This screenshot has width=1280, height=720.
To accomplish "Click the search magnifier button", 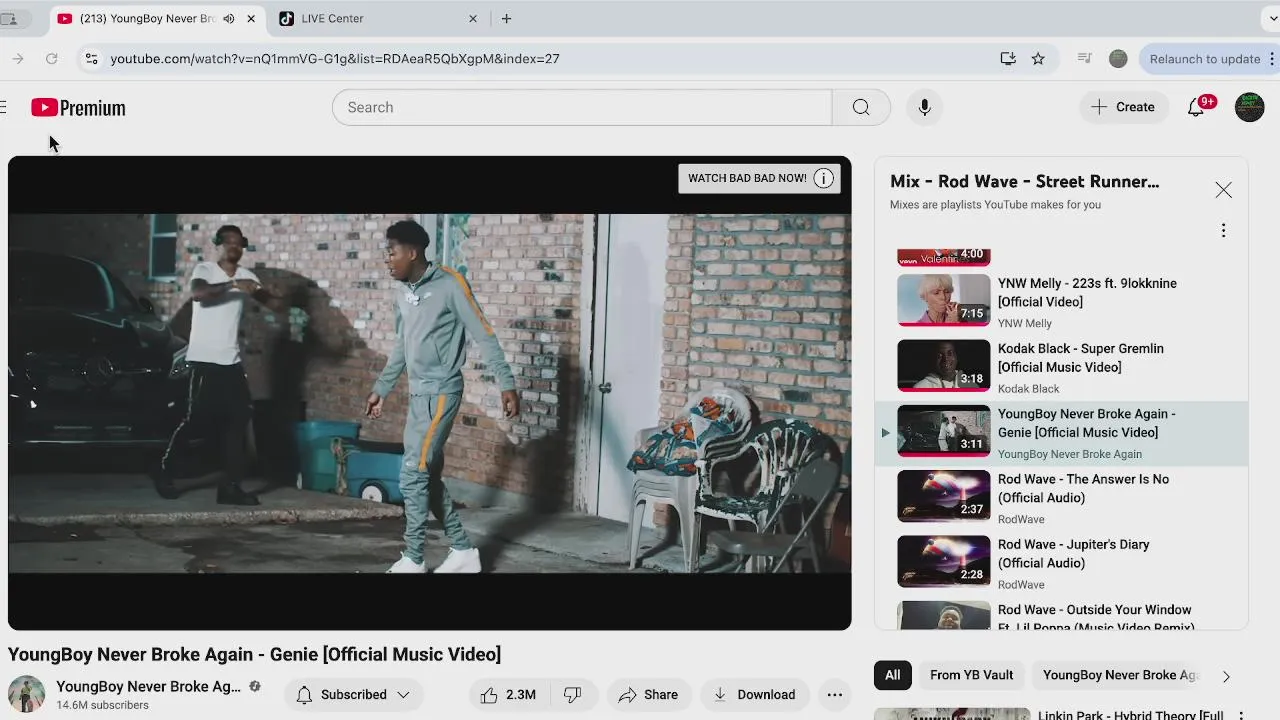I will coord(861,107).
